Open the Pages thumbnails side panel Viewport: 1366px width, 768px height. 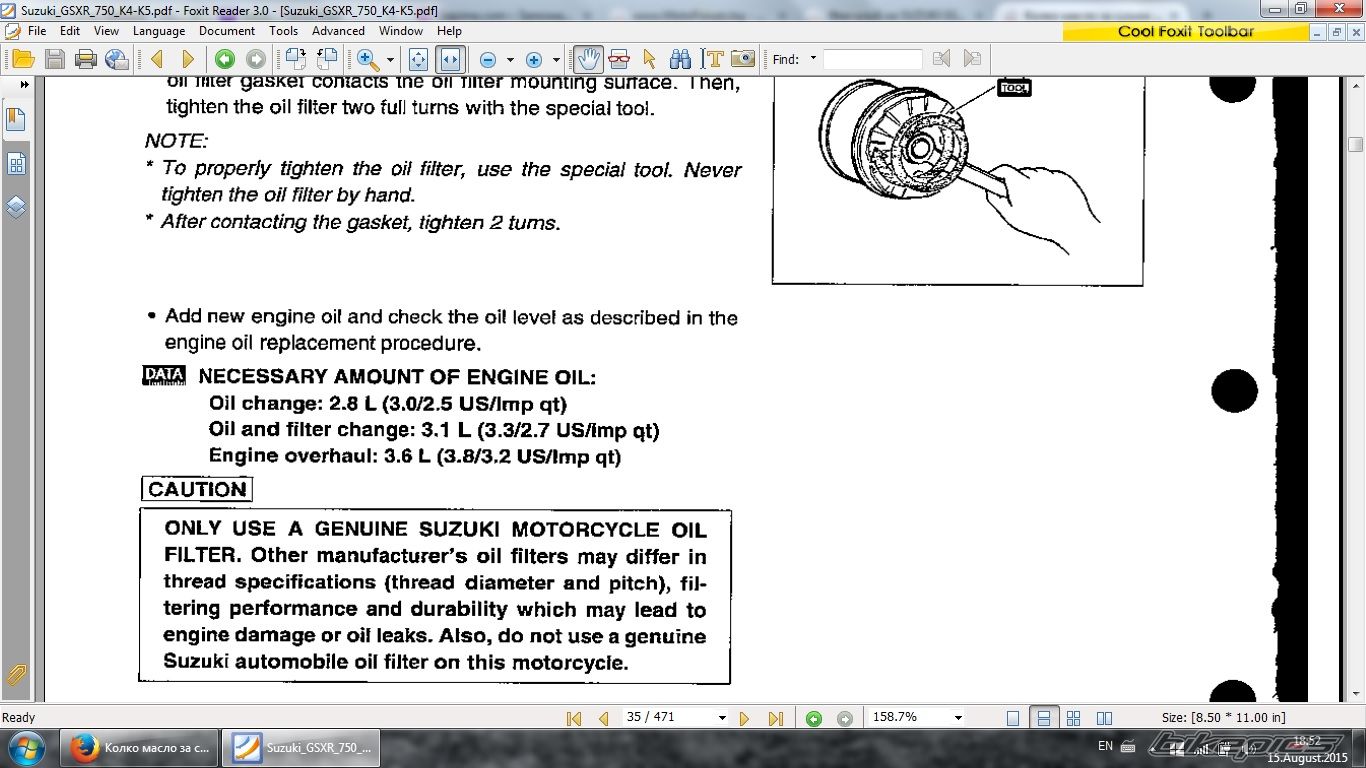pos(16,164)
